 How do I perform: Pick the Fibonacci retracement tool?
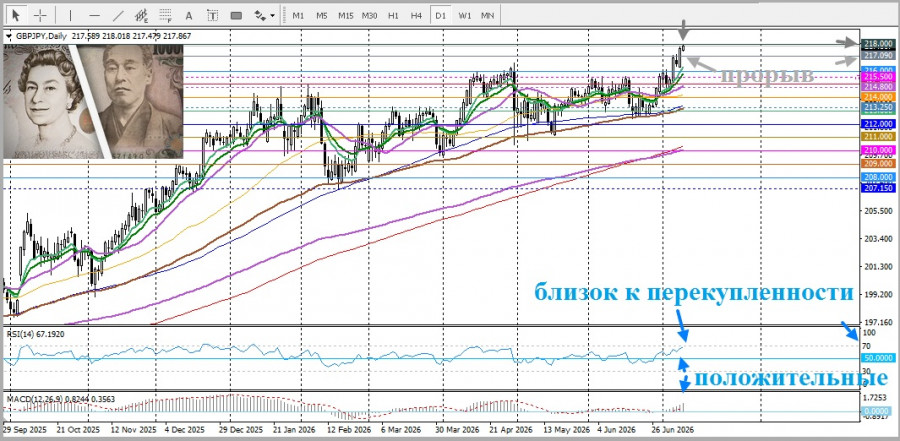pos(166,16)
